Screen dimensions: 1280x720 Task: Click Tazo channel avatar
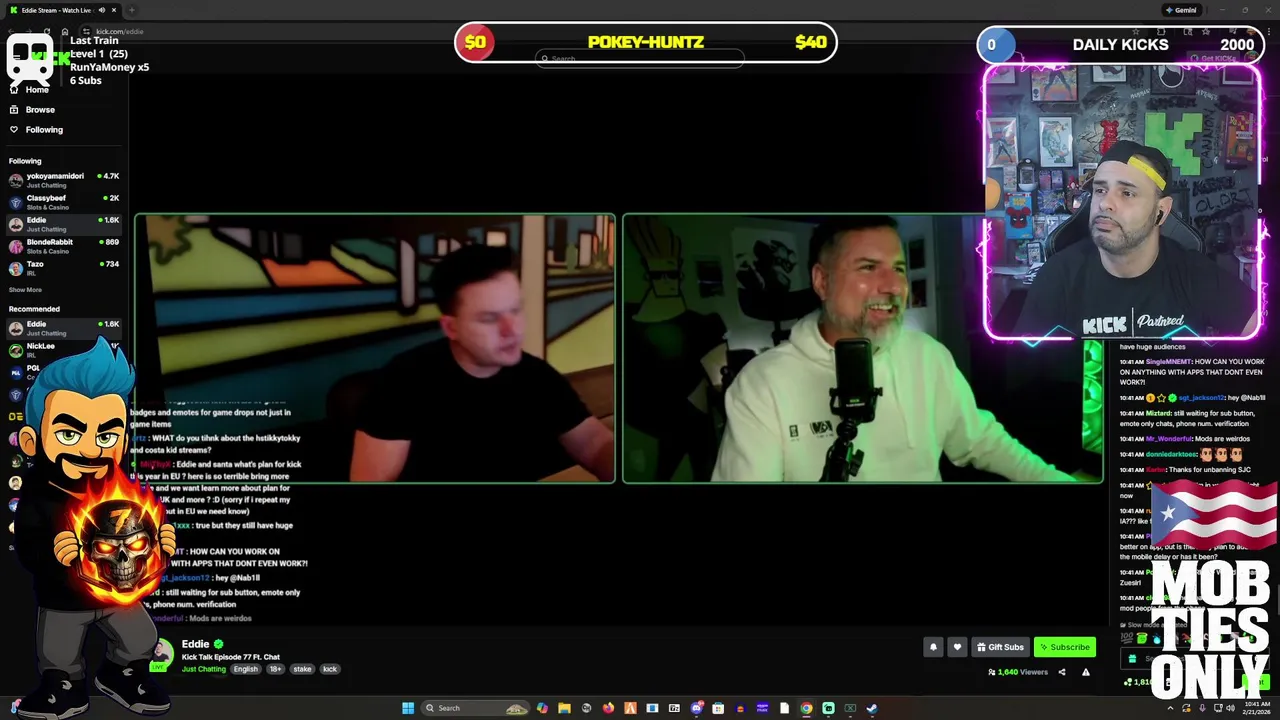coord(15,268)
